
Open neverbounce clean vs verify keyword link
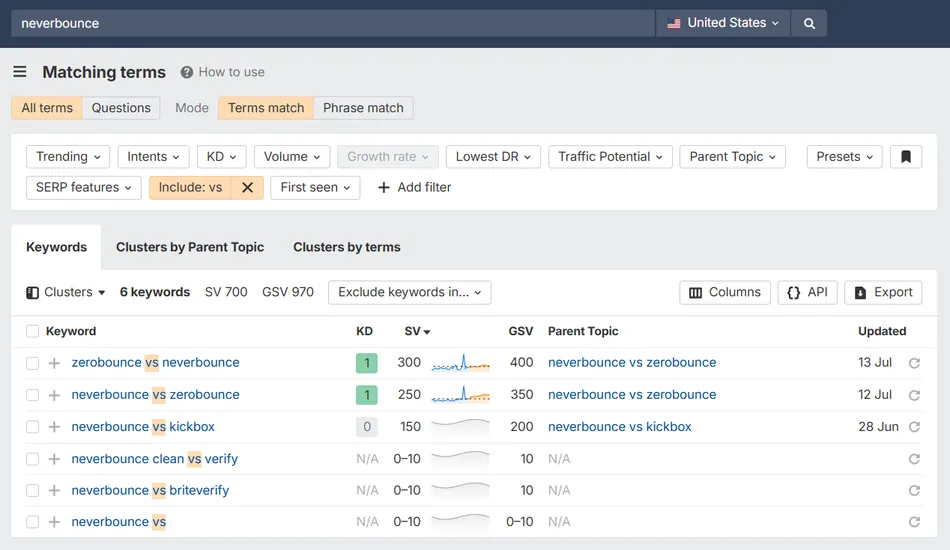point(154,459)
